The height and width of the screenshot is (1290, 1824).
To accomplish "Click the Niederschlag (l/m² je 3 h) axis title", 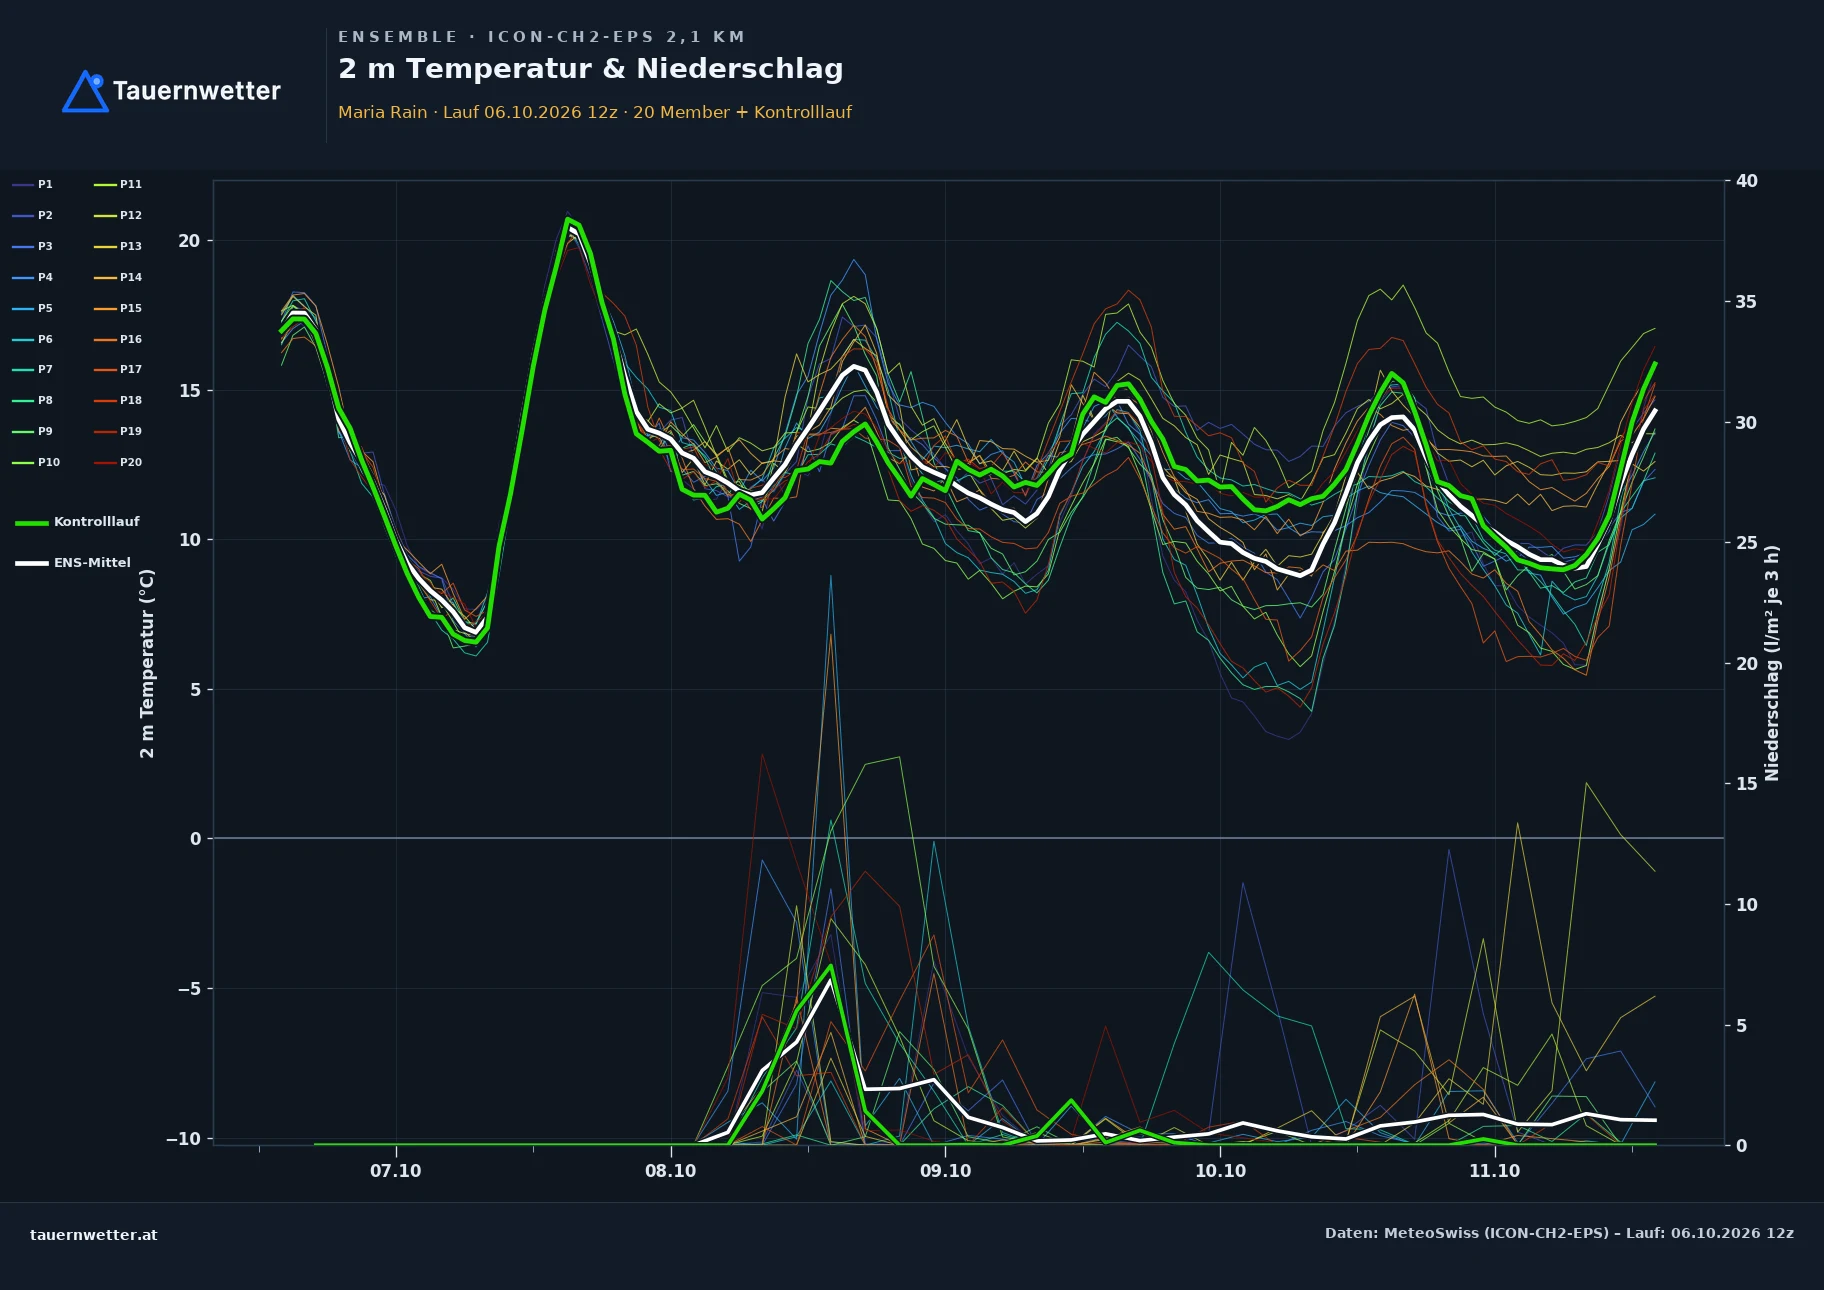I will click(1772, 663).
